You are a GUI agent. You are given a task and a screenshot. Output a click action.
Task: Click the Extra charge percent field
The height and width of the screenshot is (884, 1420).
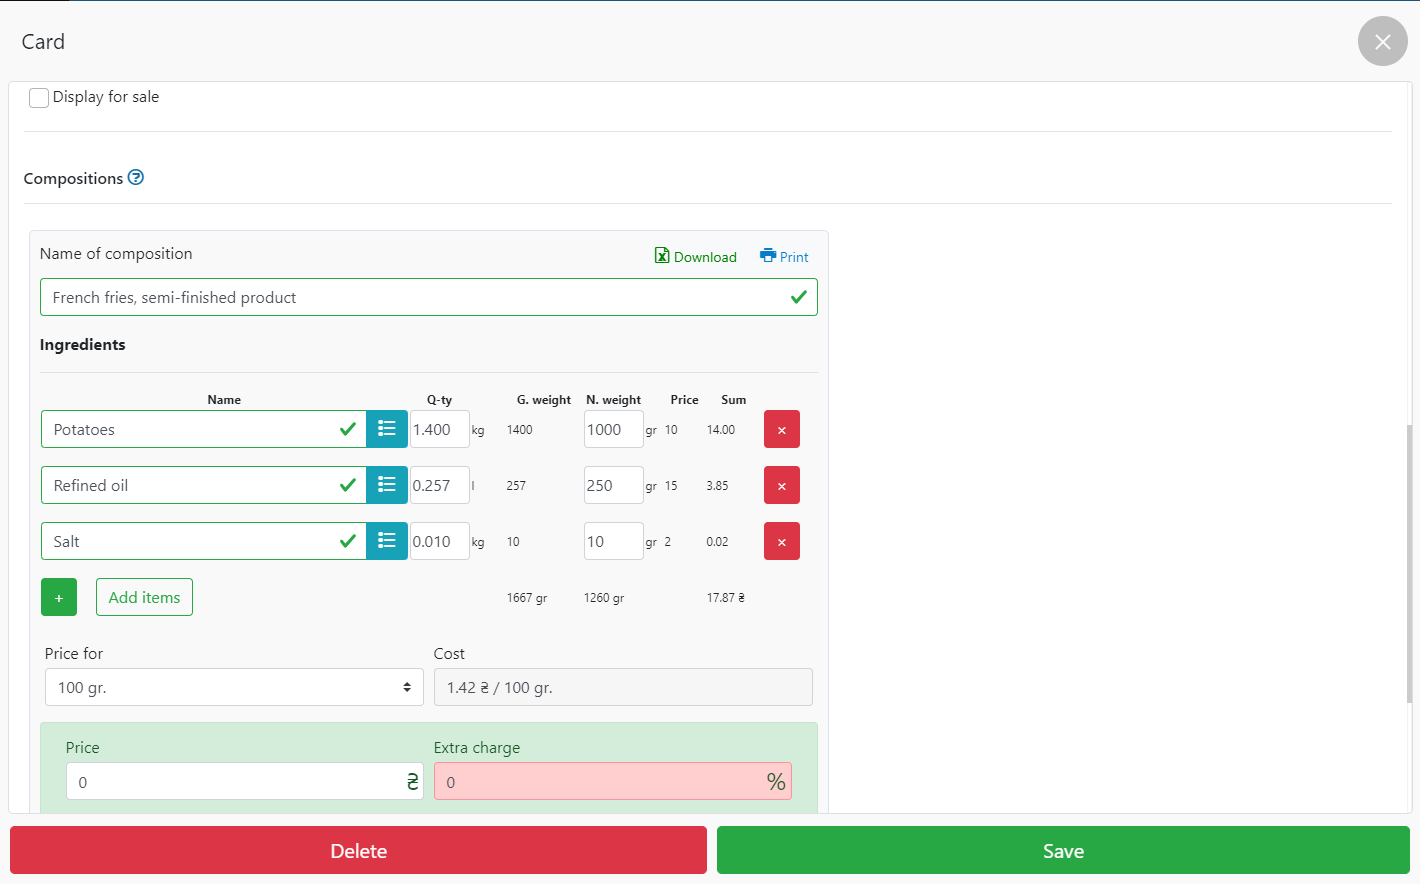pos(600,781)
